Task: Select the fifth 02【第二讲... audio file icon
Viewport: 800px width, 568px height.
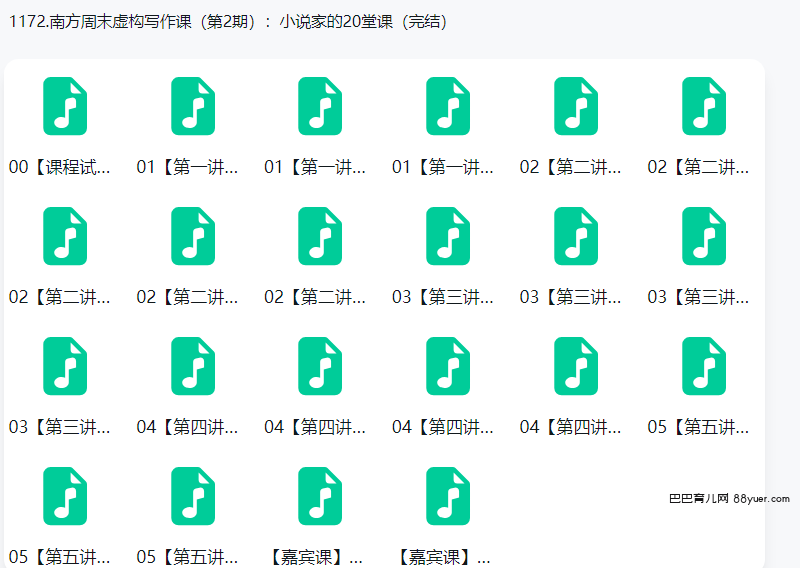Action: 320,236
